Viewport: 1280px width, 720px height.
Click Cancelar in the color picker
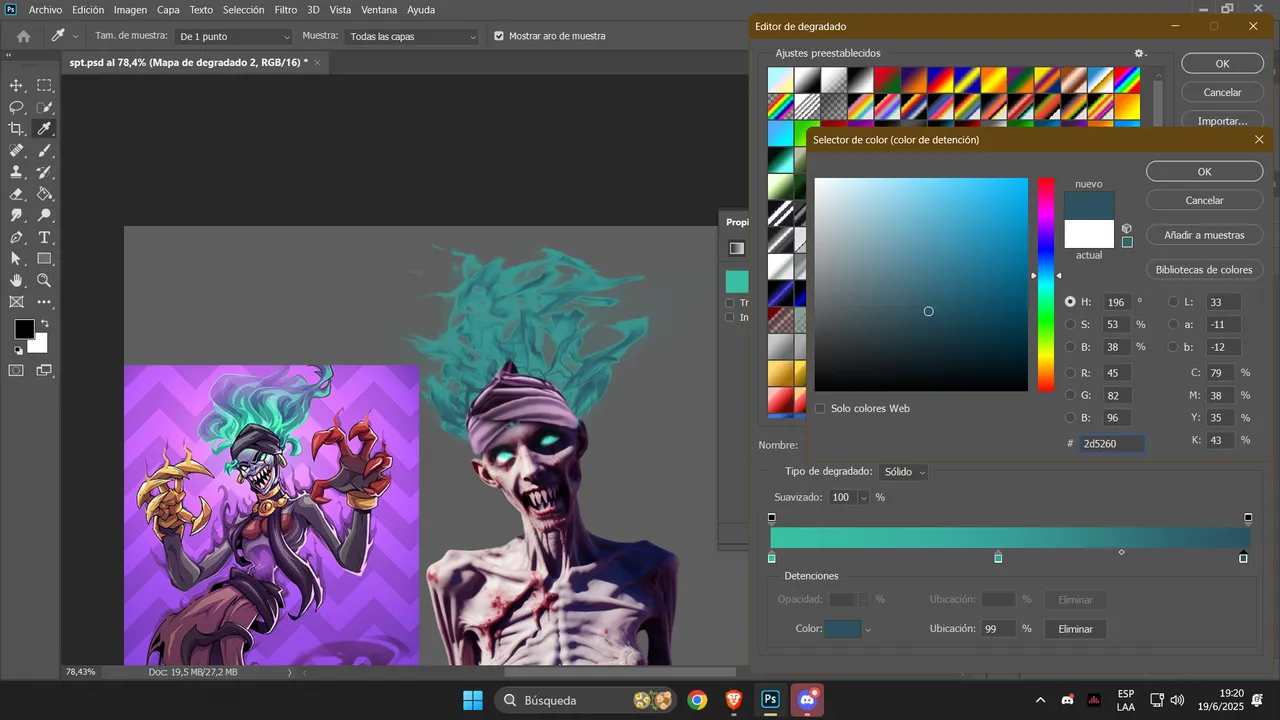1204,200
